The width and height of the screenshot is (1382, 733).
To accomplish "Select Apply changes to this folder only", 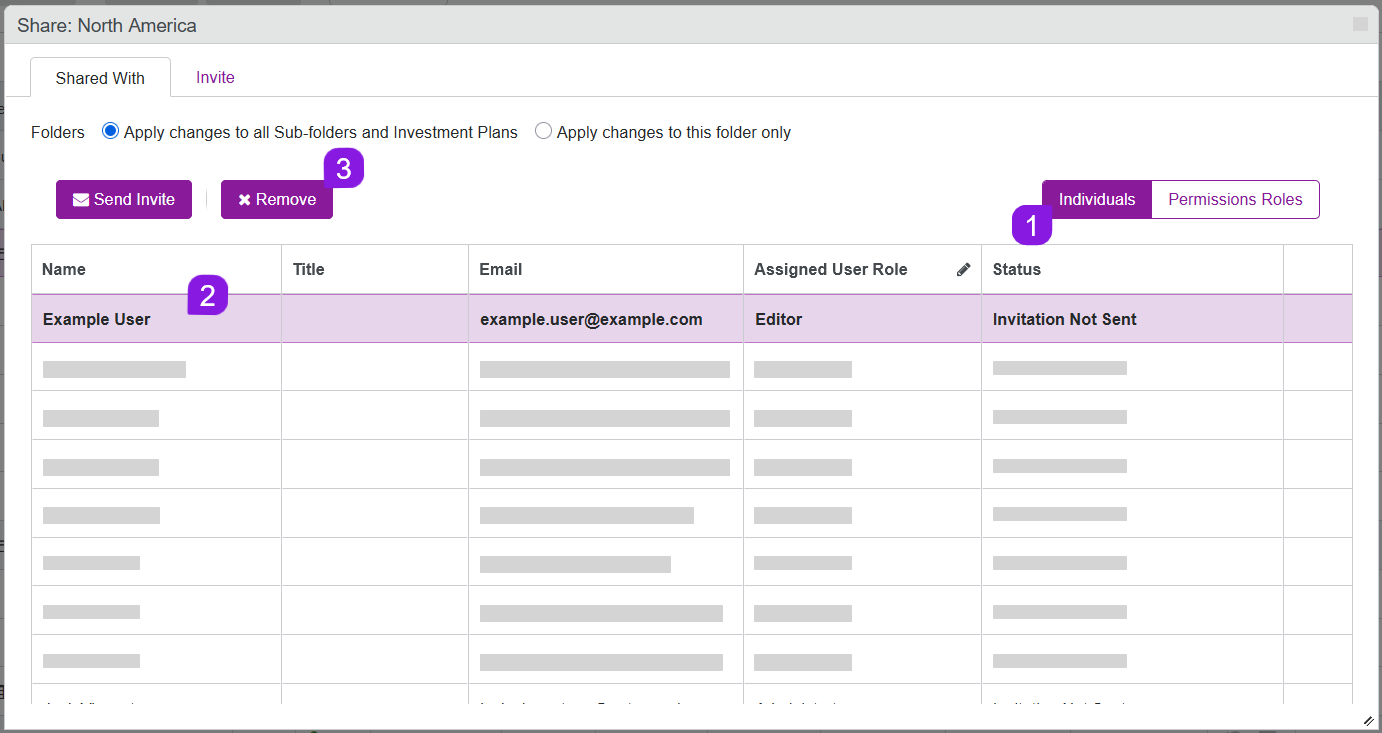I will point(543,132).
